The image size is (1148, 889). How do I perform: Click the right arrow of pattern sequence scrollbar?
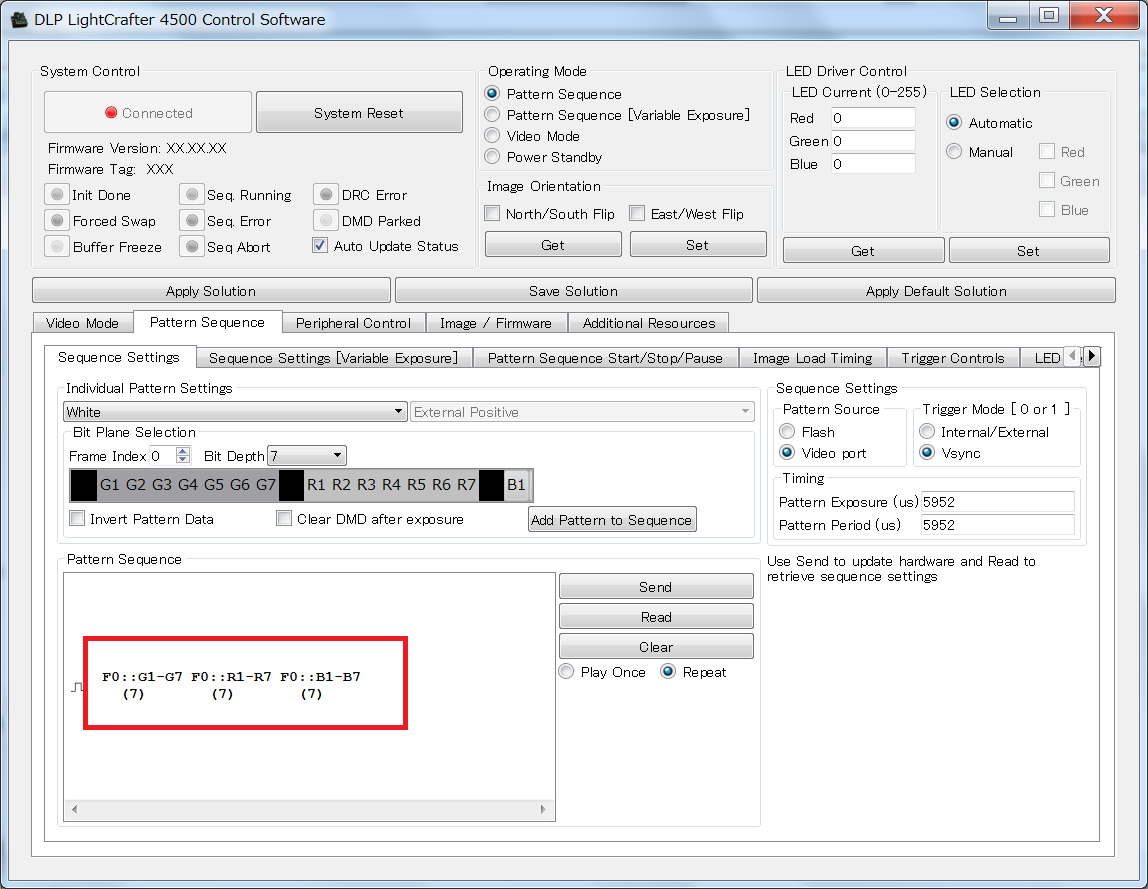tap(543, 810)
